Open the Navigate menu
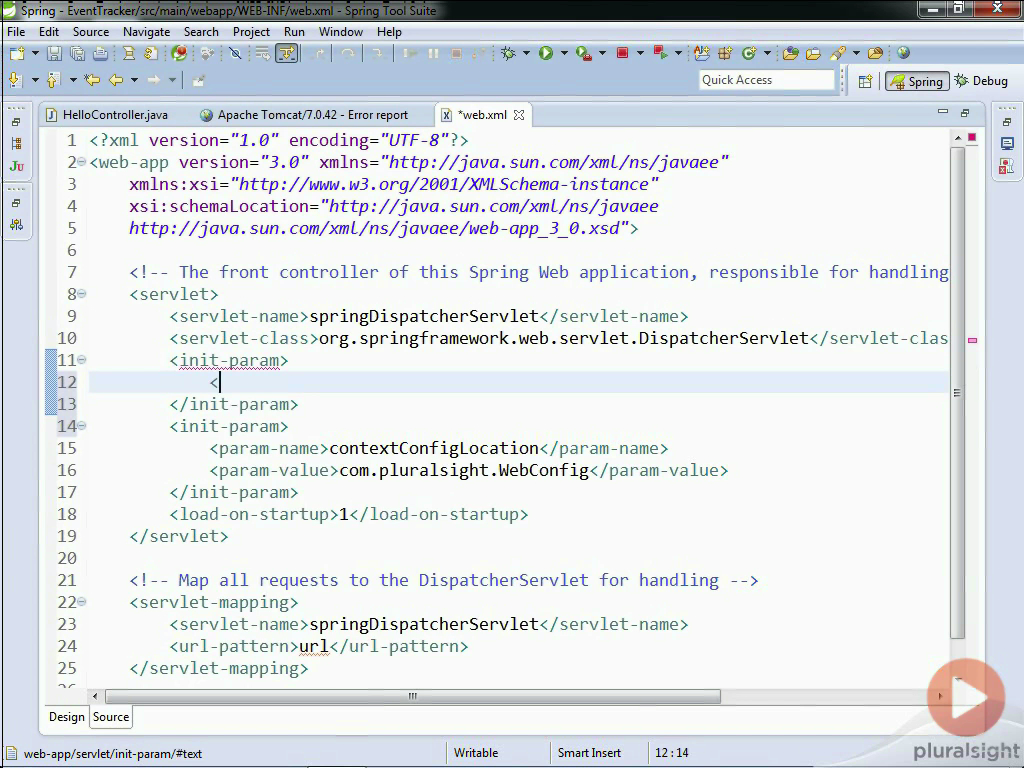Viewport: 1024px width, 768px height. 146,32
